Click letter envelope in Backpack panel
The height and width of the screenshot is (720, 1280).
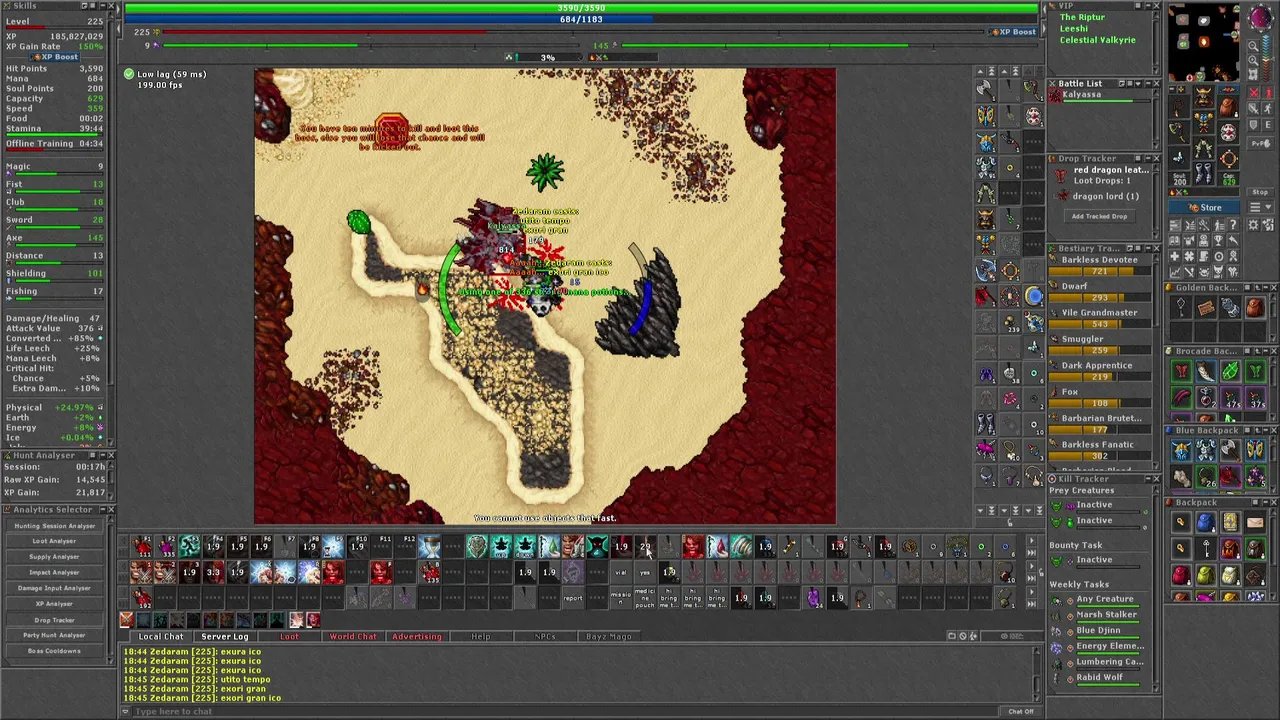pos(1255,522)
